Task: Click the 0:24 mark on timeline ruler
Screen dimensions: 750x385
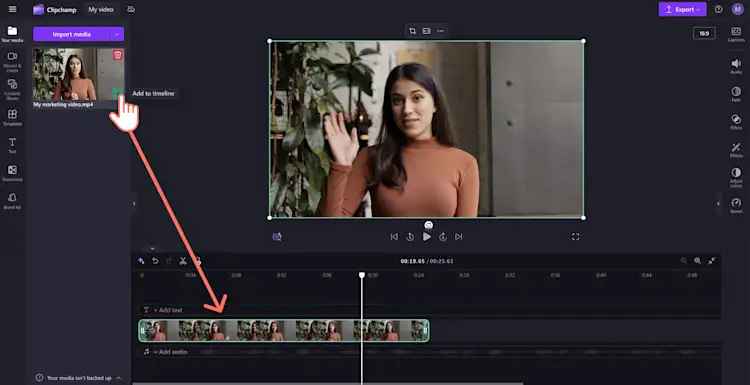Action: [x=419, y=275]
